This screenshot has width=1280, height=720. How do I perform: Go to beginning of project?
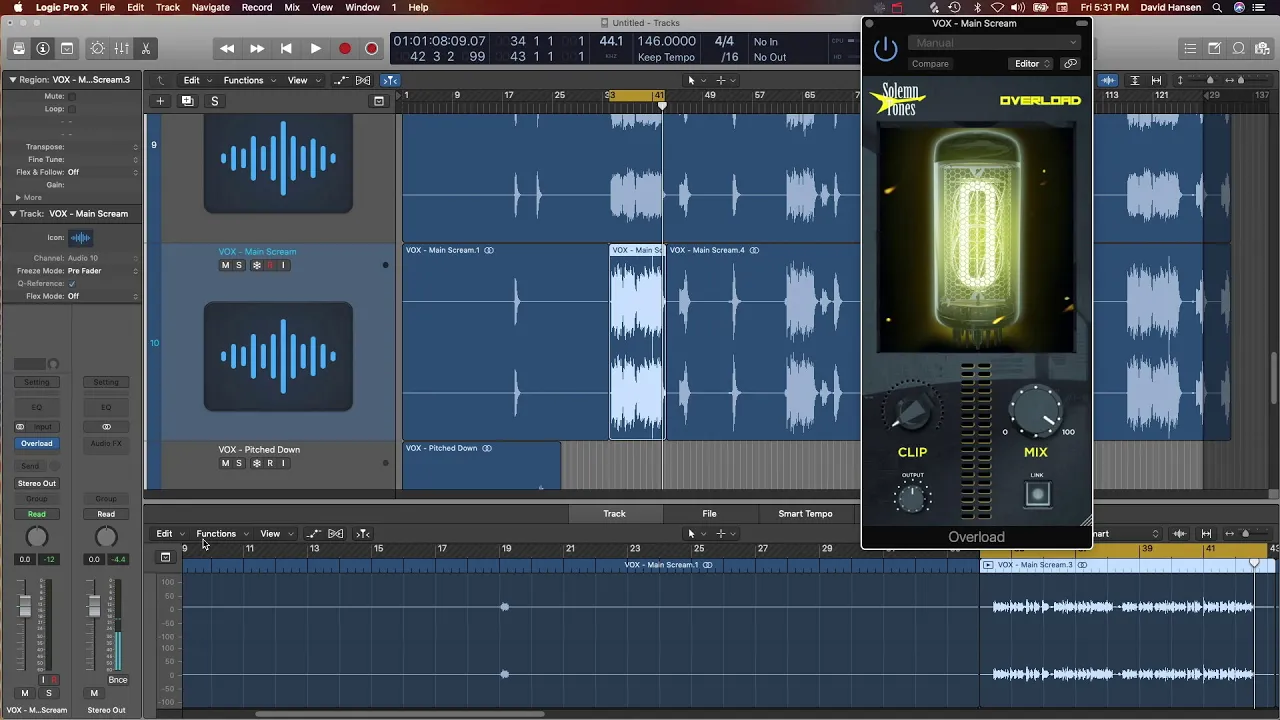[286, 48]
